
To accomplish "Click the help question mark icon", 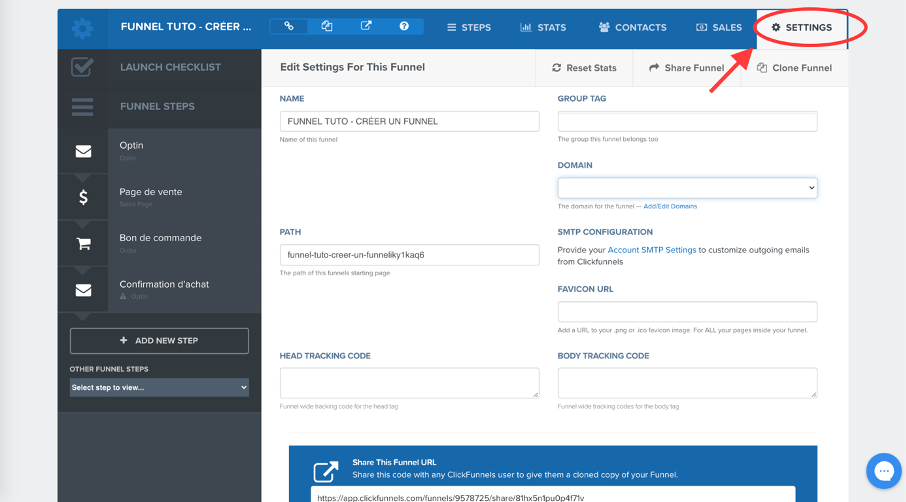I will 404,26.
